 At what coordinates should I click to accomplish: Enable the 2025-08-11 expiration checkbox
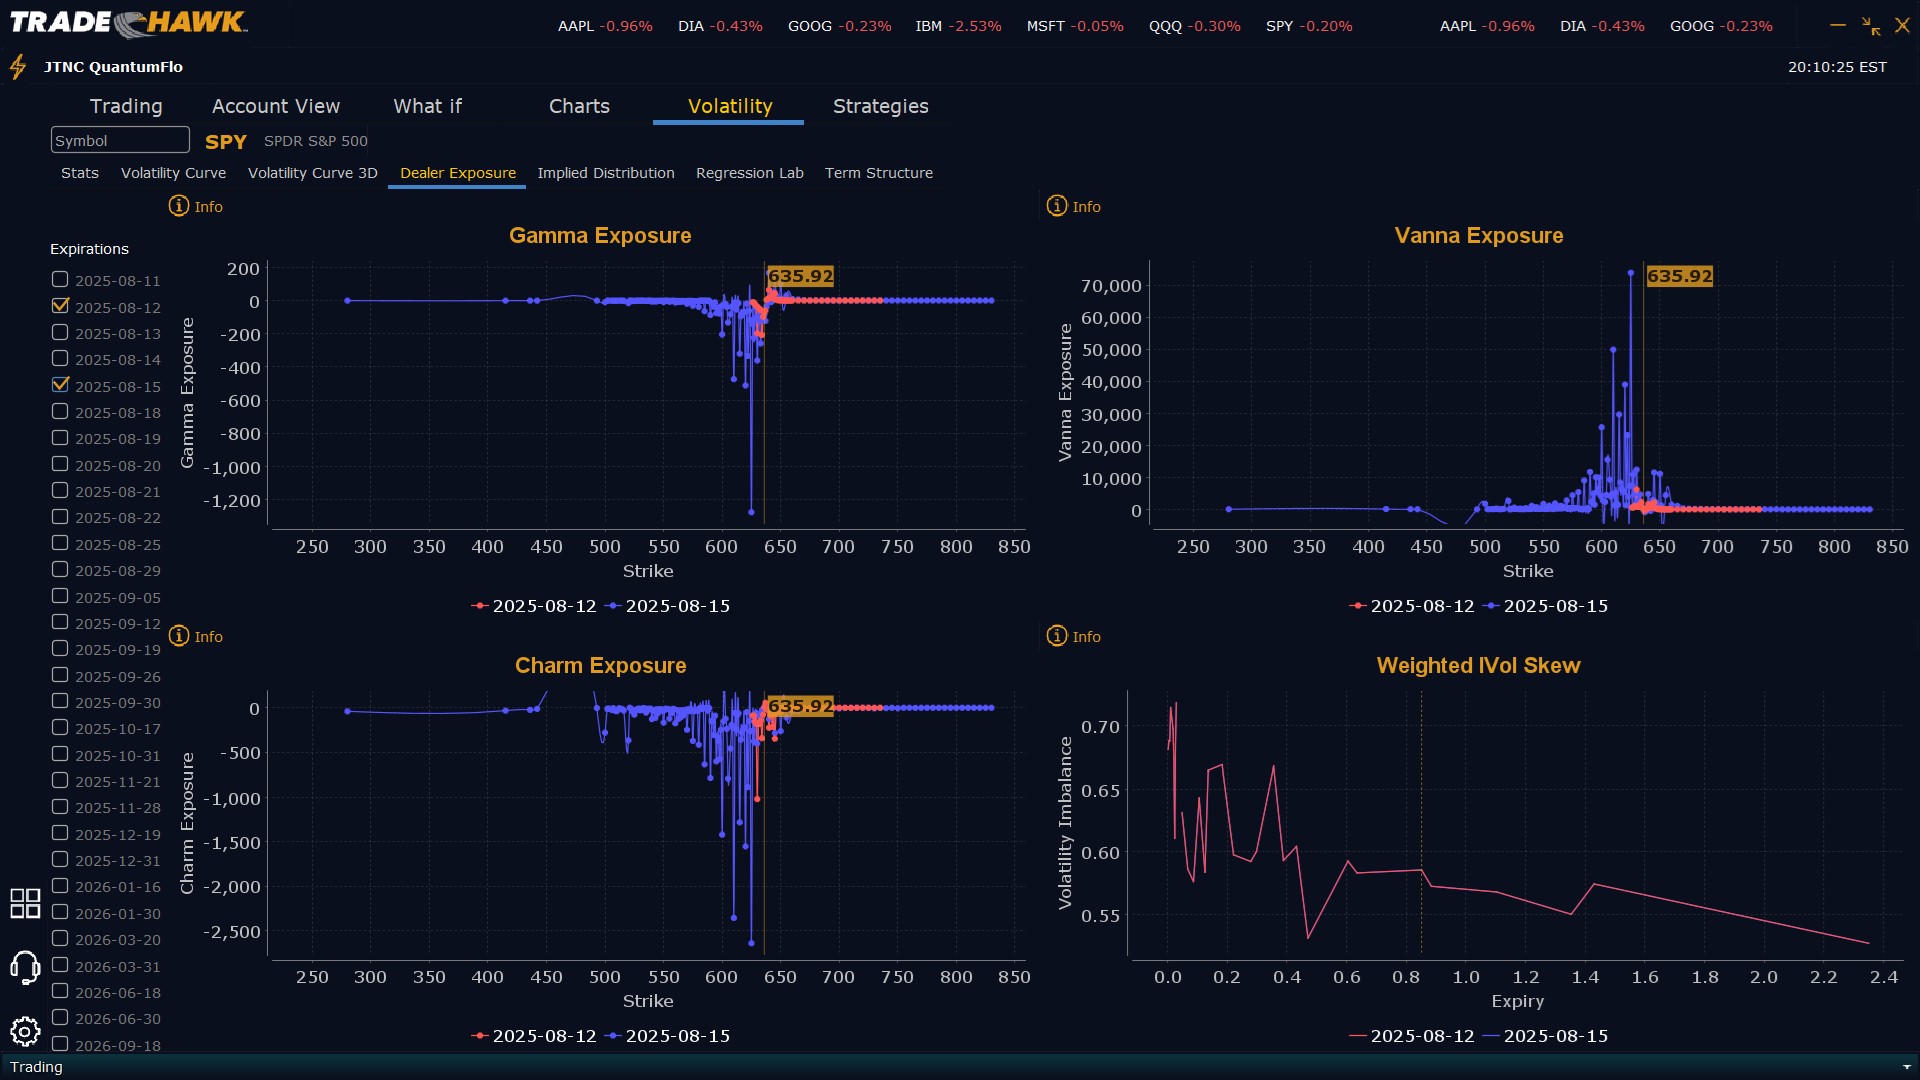pyautogui.click(x=60, y=280)
